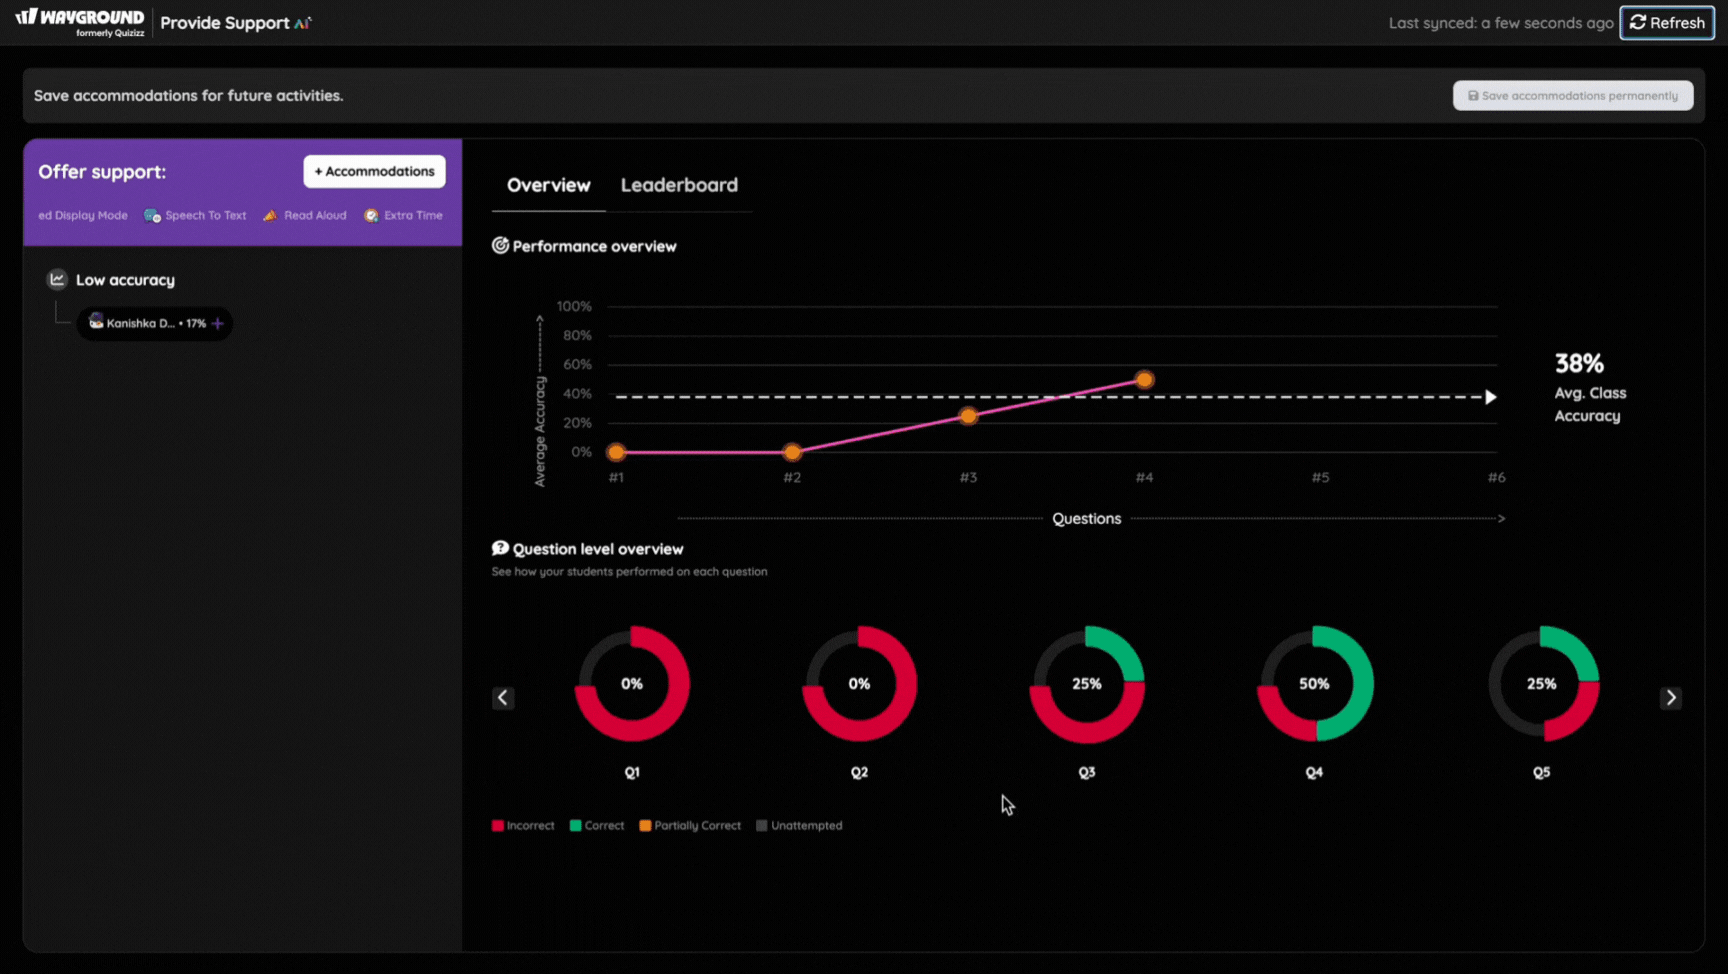Click the Refresh button
Image resolution: width=1728 pixels, height=974 pixels.
point(1667,22)
